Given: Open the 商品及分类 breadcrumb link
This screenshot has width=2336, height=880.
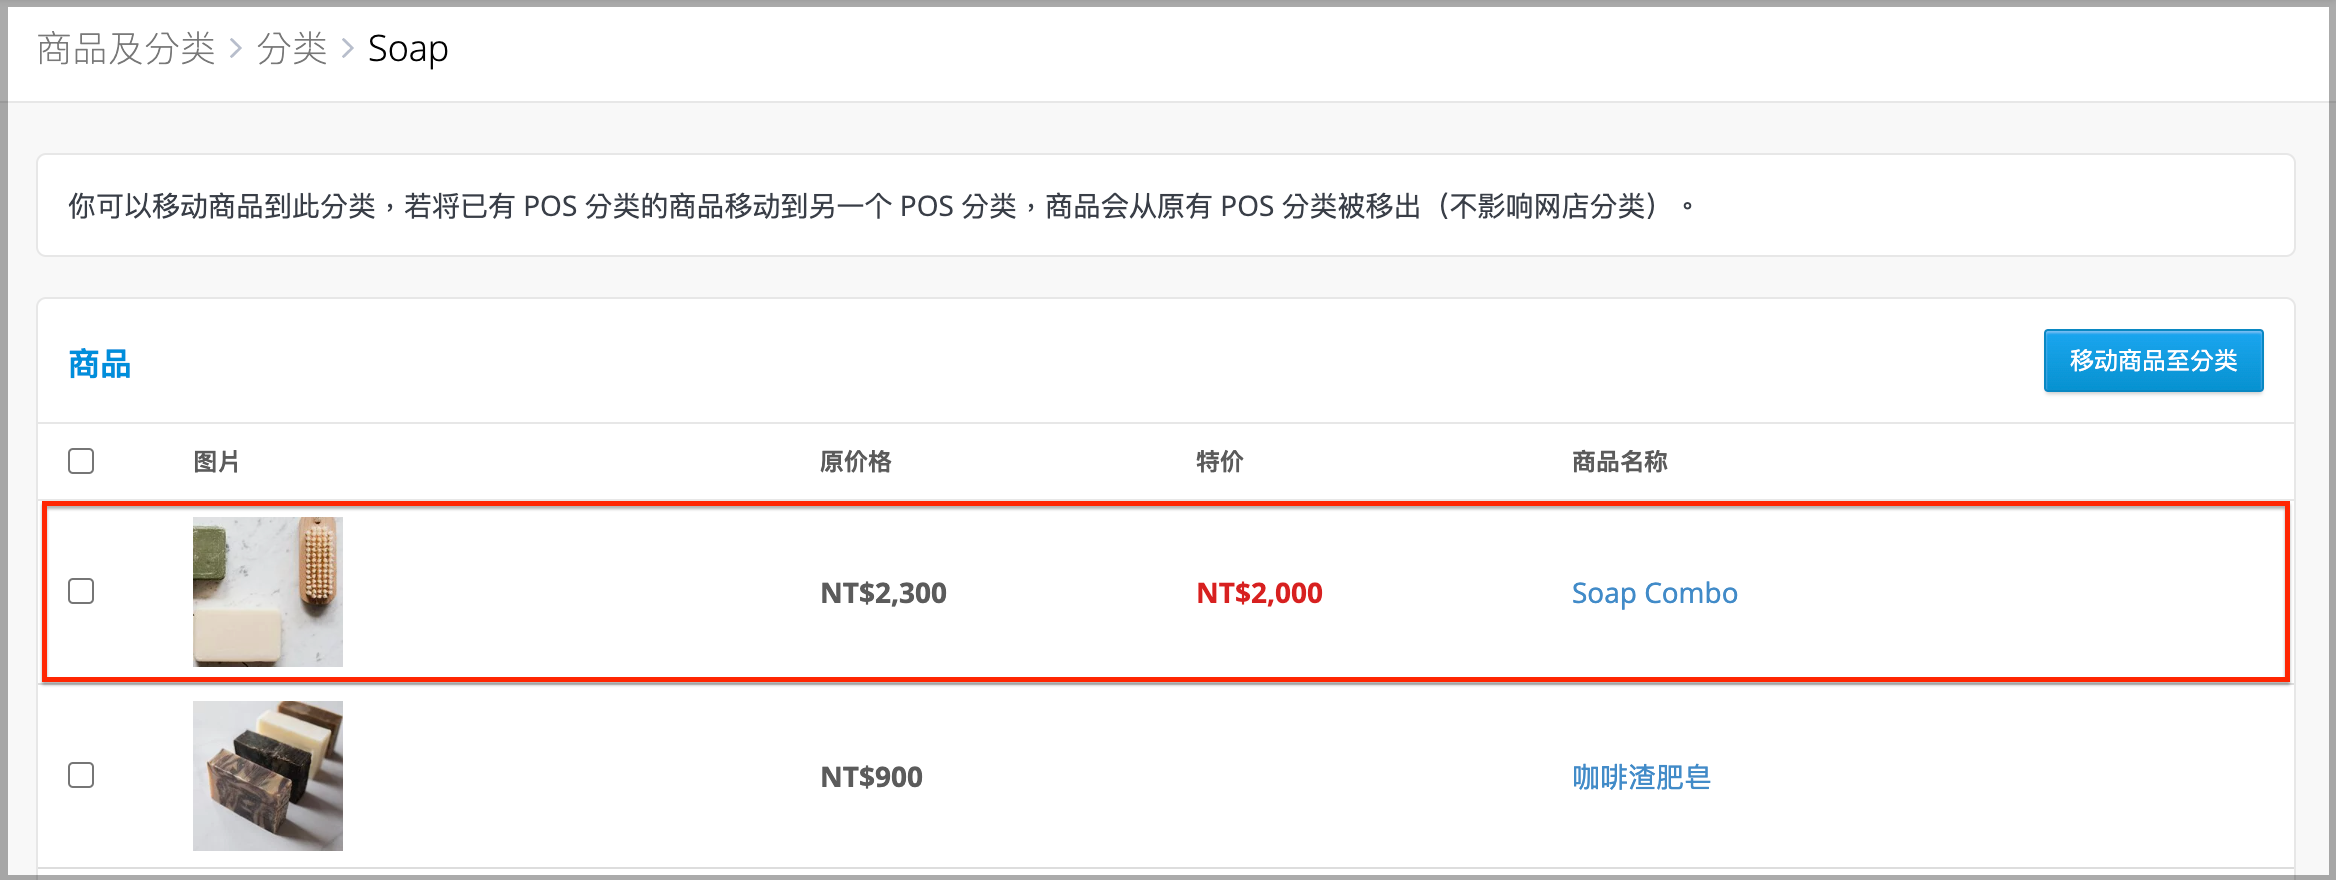Looking at the screenshot, I should [126, 48].
